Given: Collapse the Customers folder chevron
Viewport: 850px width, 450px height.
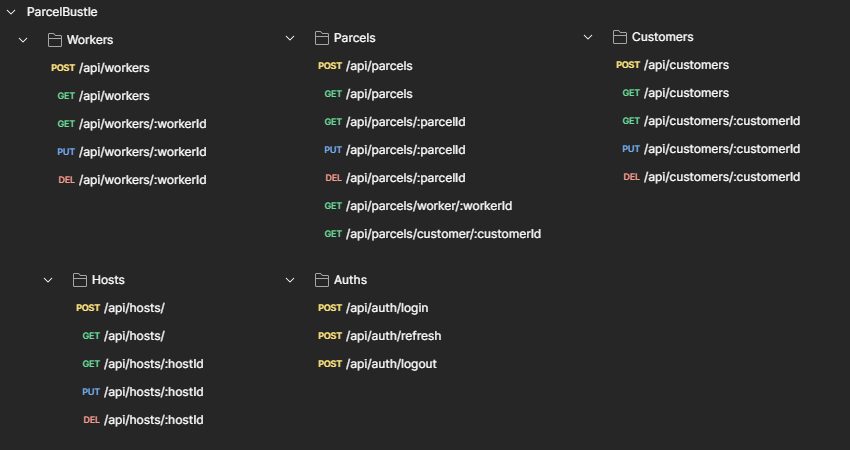Looking at the screenshot, I should (x=588, y=37).
